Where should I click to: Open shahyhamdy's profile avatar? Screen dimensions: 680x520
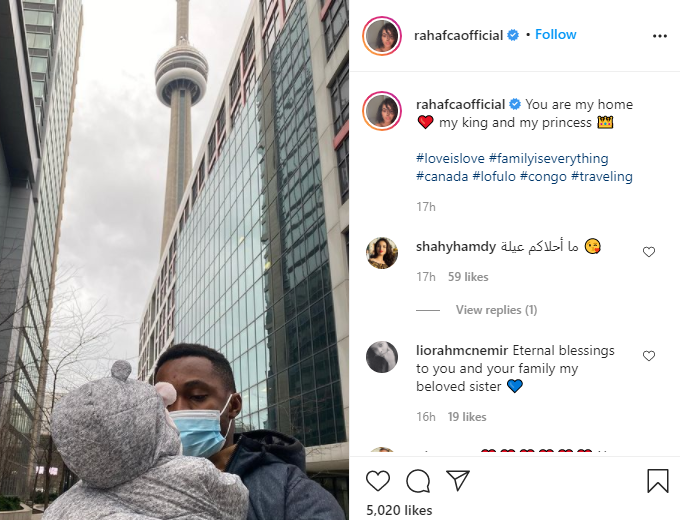(382, 253)
